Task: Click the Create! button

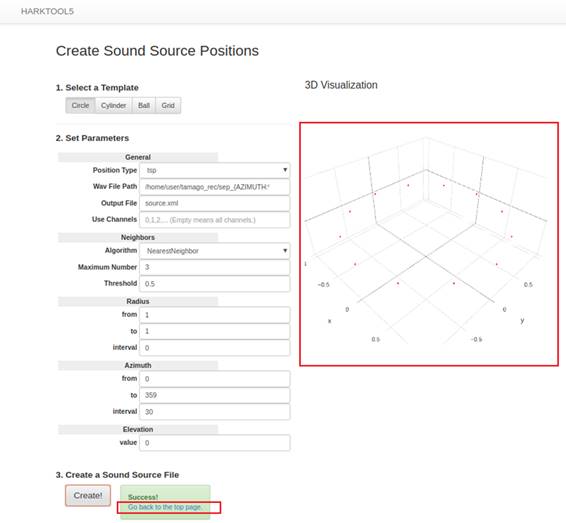Action: [x=88, y=496]
